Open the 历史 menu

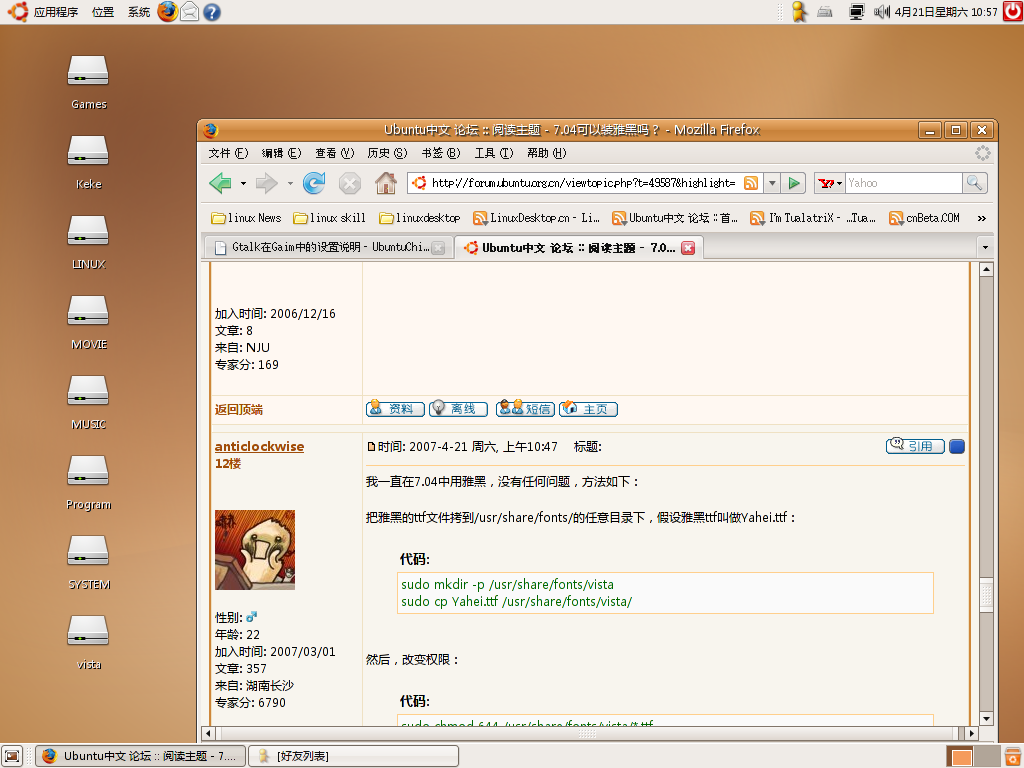point(387,153)
